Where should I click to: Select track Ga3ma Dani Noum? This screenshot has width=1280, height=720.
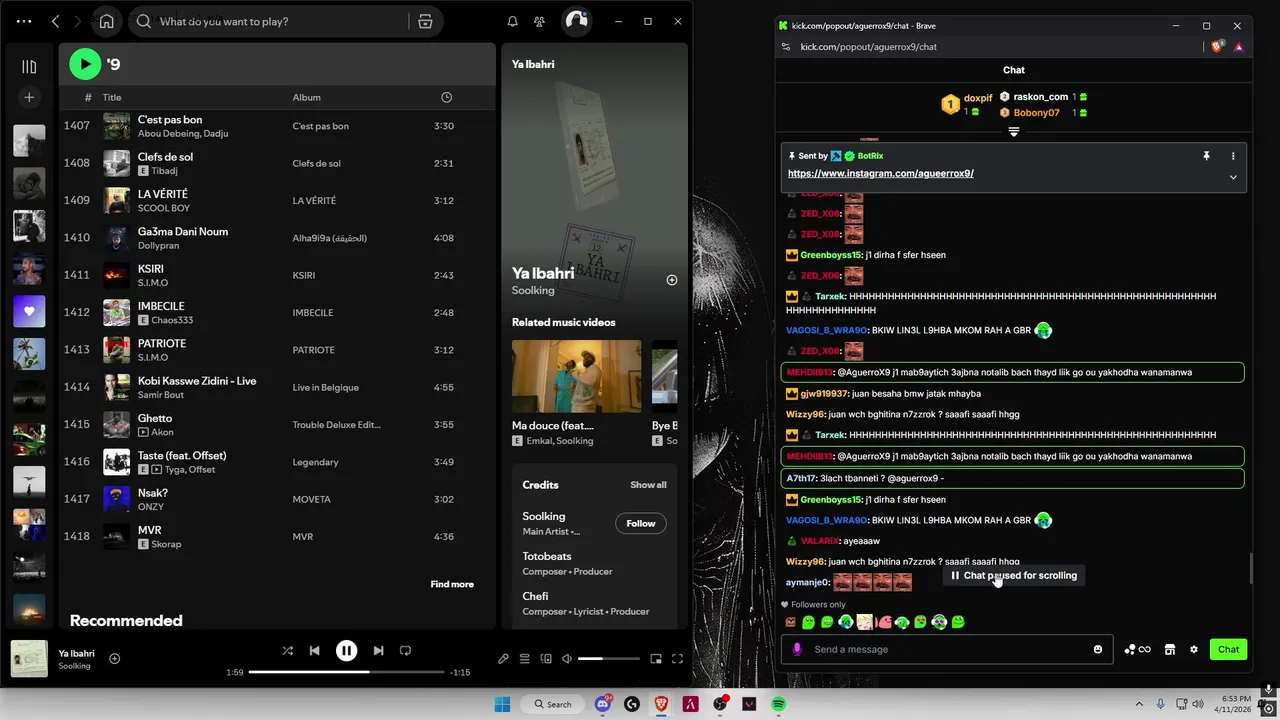point(276,238)
